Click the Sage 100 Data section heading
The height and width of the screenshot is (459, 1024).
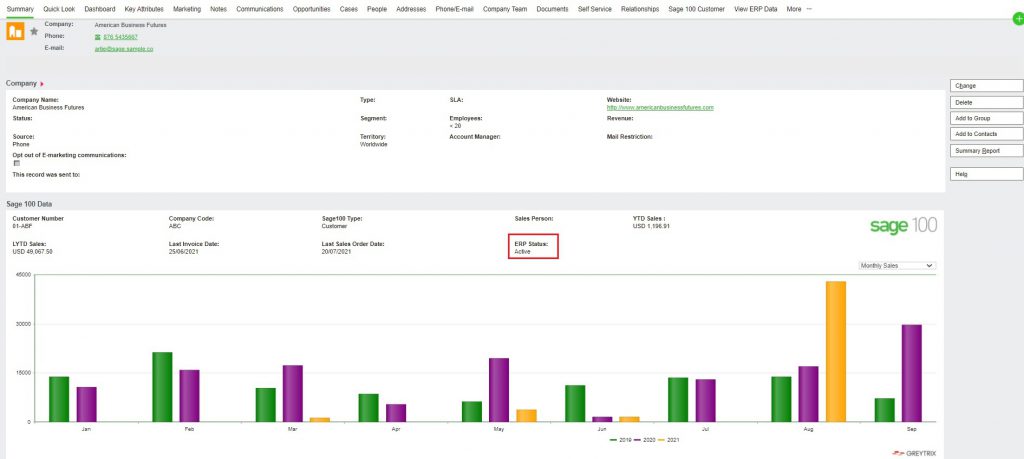click(x=29, y=204)
